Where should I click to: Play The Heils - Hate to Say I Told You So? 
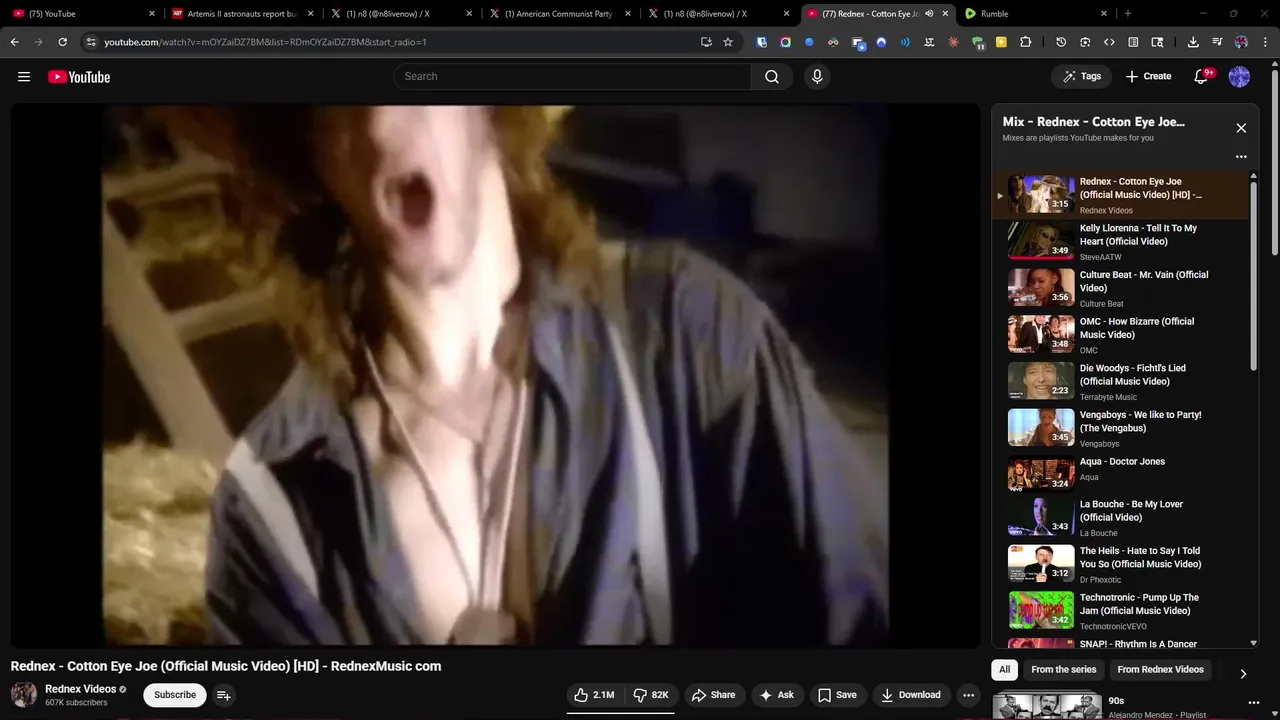coord(1120,565)
